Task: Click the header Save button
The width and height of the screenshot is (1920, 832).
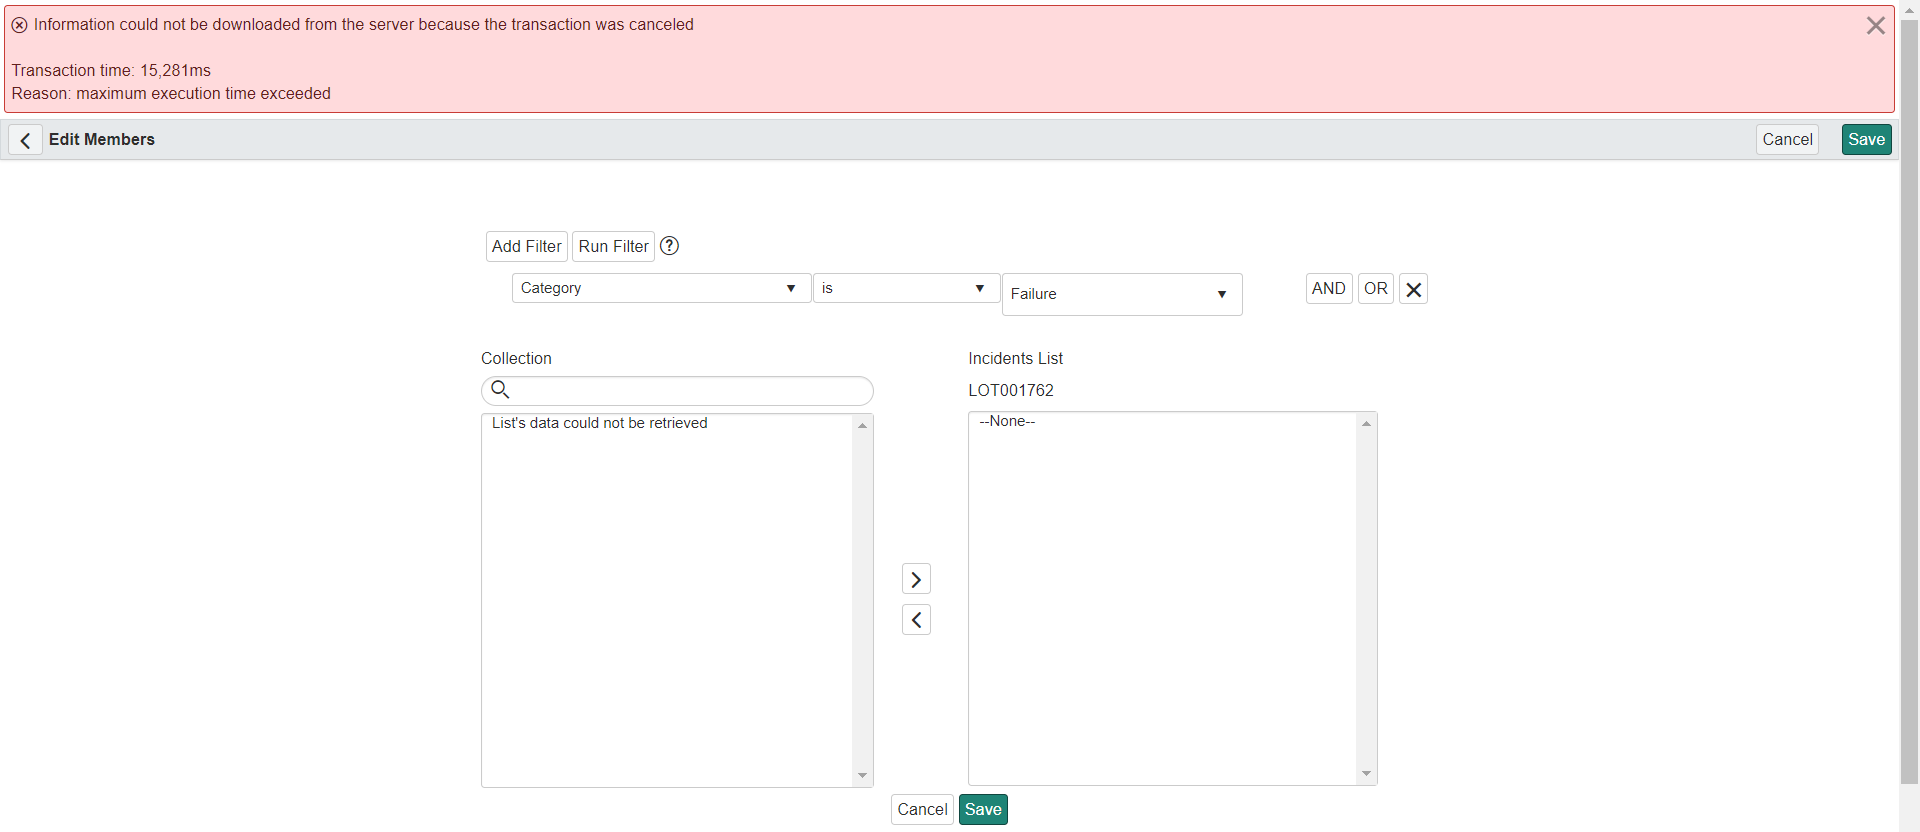Action: click(x=1866, y=139)
